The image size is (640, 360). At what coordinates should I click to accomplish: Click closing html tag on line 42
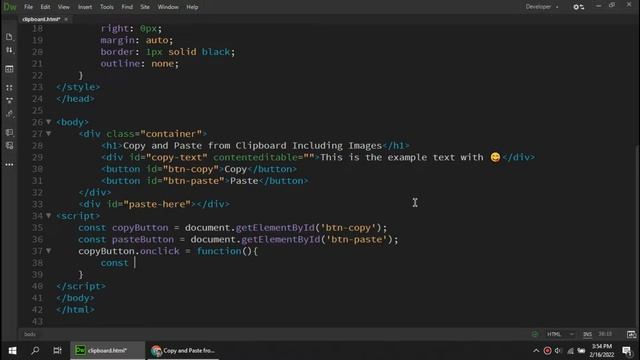tap(75, 309)
